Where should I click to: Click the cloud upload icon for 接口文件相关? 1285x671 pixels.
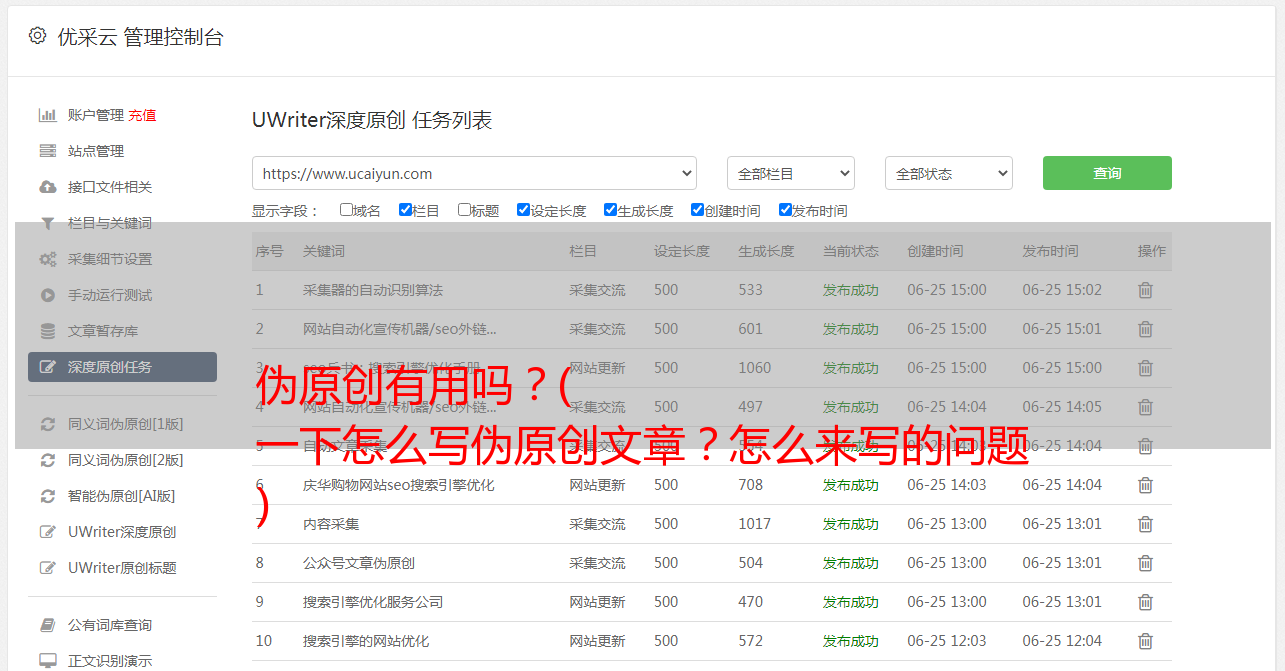pos(48,187)
